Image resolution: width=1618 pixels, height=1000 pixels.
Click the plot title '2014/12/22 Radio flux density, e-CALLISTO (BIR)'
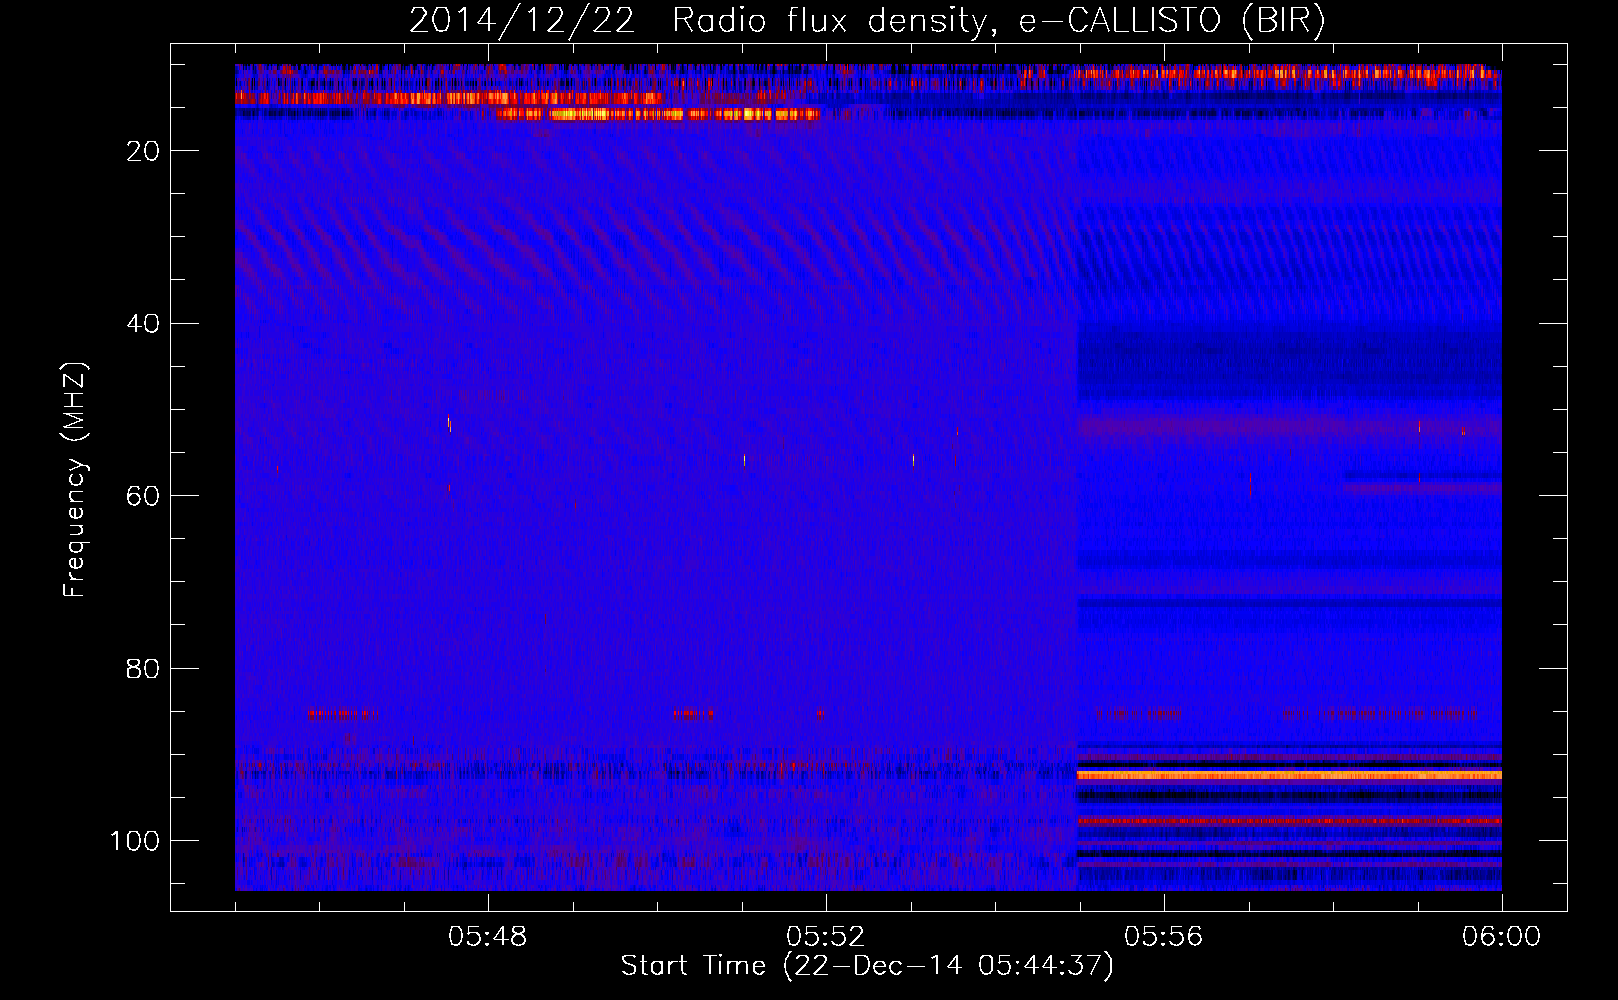[867, 20]
